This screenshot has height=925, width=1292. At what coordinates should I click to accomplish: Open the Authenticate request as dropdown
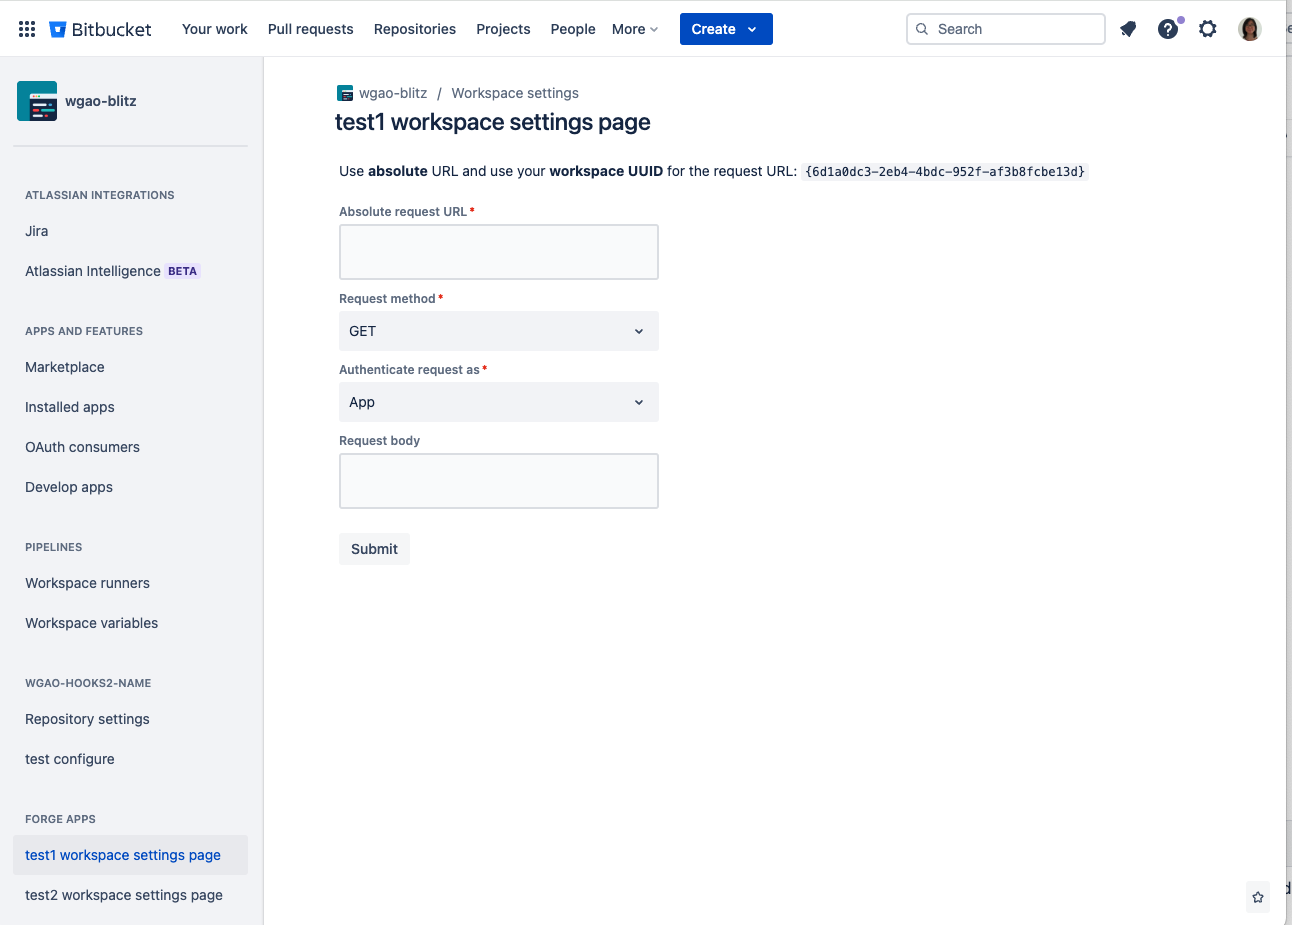point(498,402)
